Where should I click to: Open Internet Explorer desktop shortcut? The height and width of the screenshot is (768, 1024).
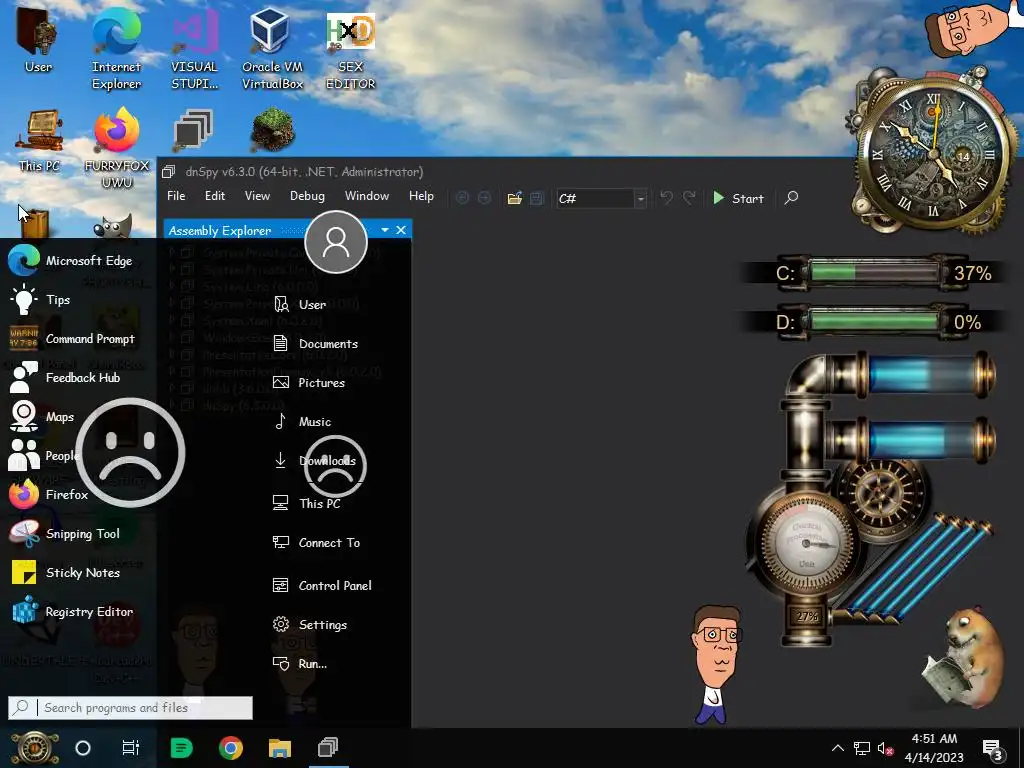point(116,49)
